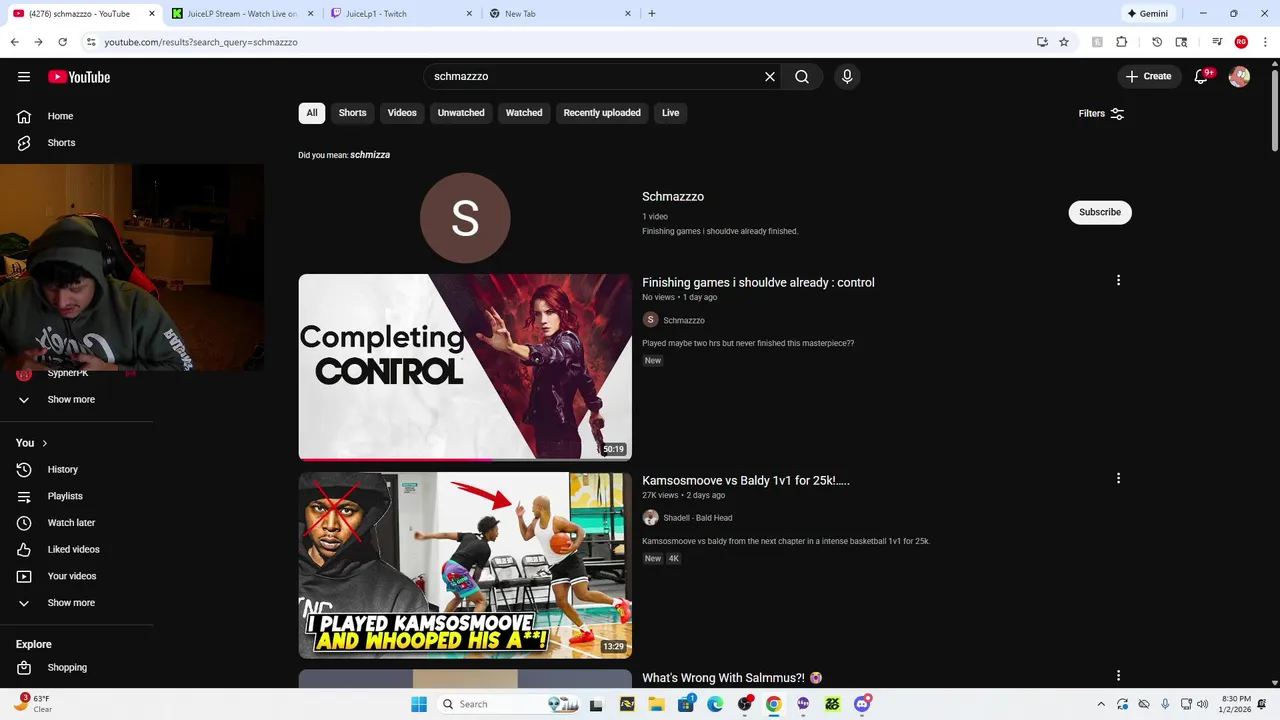Switch to the New Tab tab
The image size is (1280, 720).
tap(559, 14)
